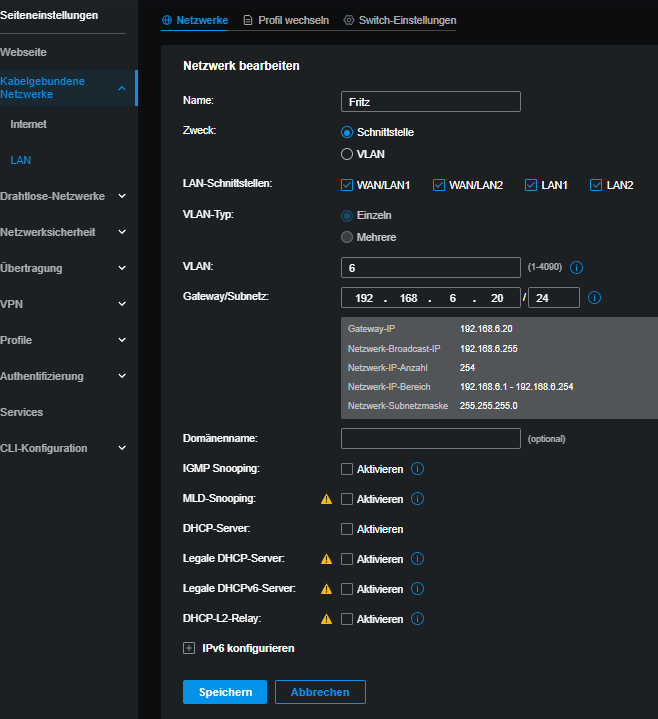The height and width of the screenshot is (719, 658).
Task: Click the Abbrechen button
Action: tap(320, 692)
